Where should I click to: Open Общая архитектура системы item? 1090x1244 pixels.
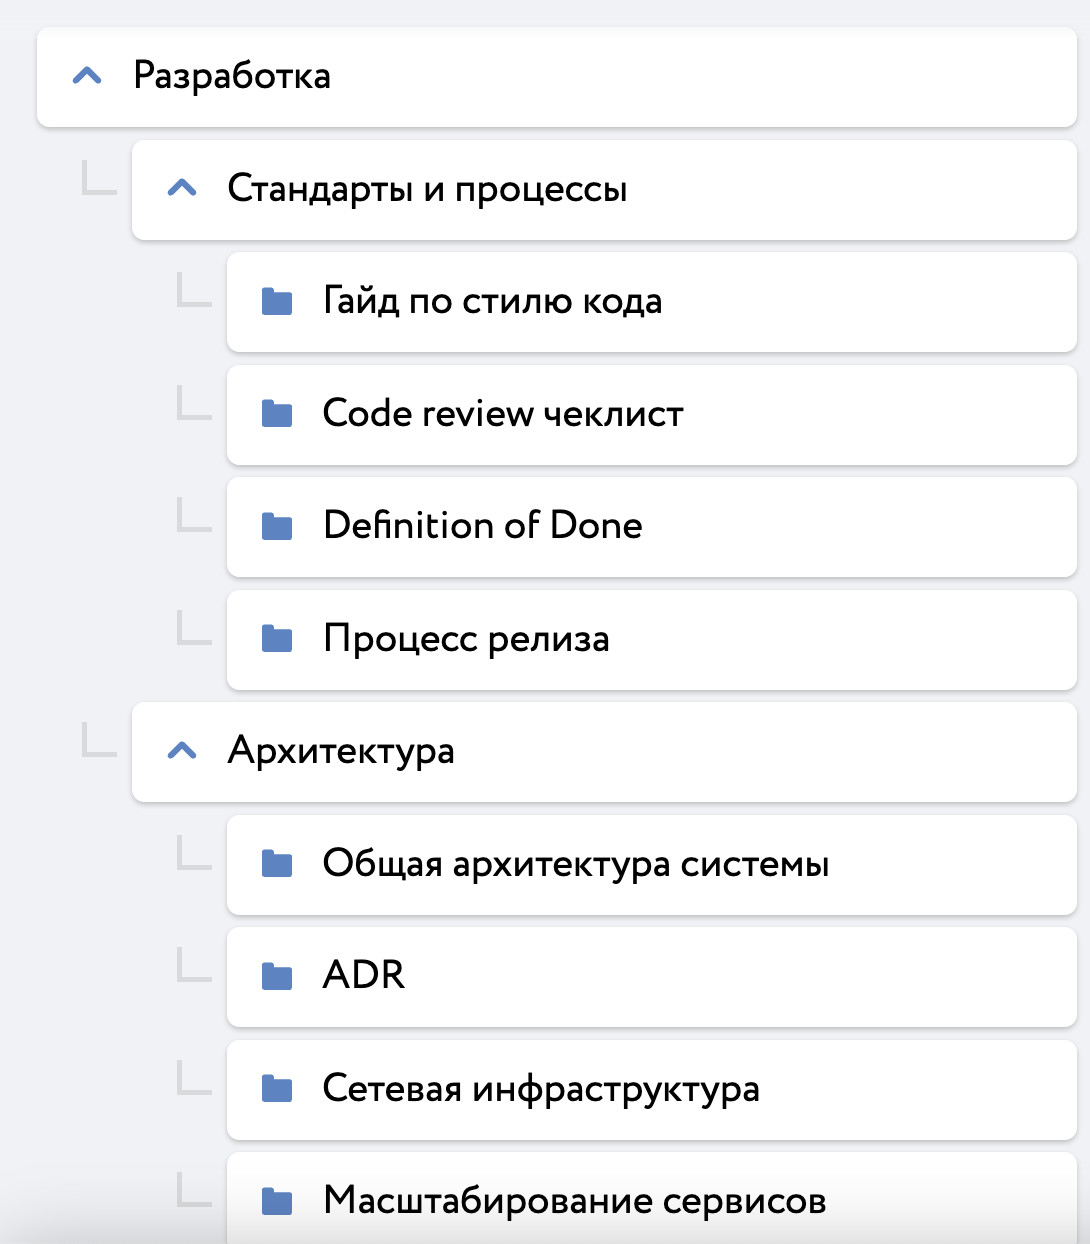652,864
